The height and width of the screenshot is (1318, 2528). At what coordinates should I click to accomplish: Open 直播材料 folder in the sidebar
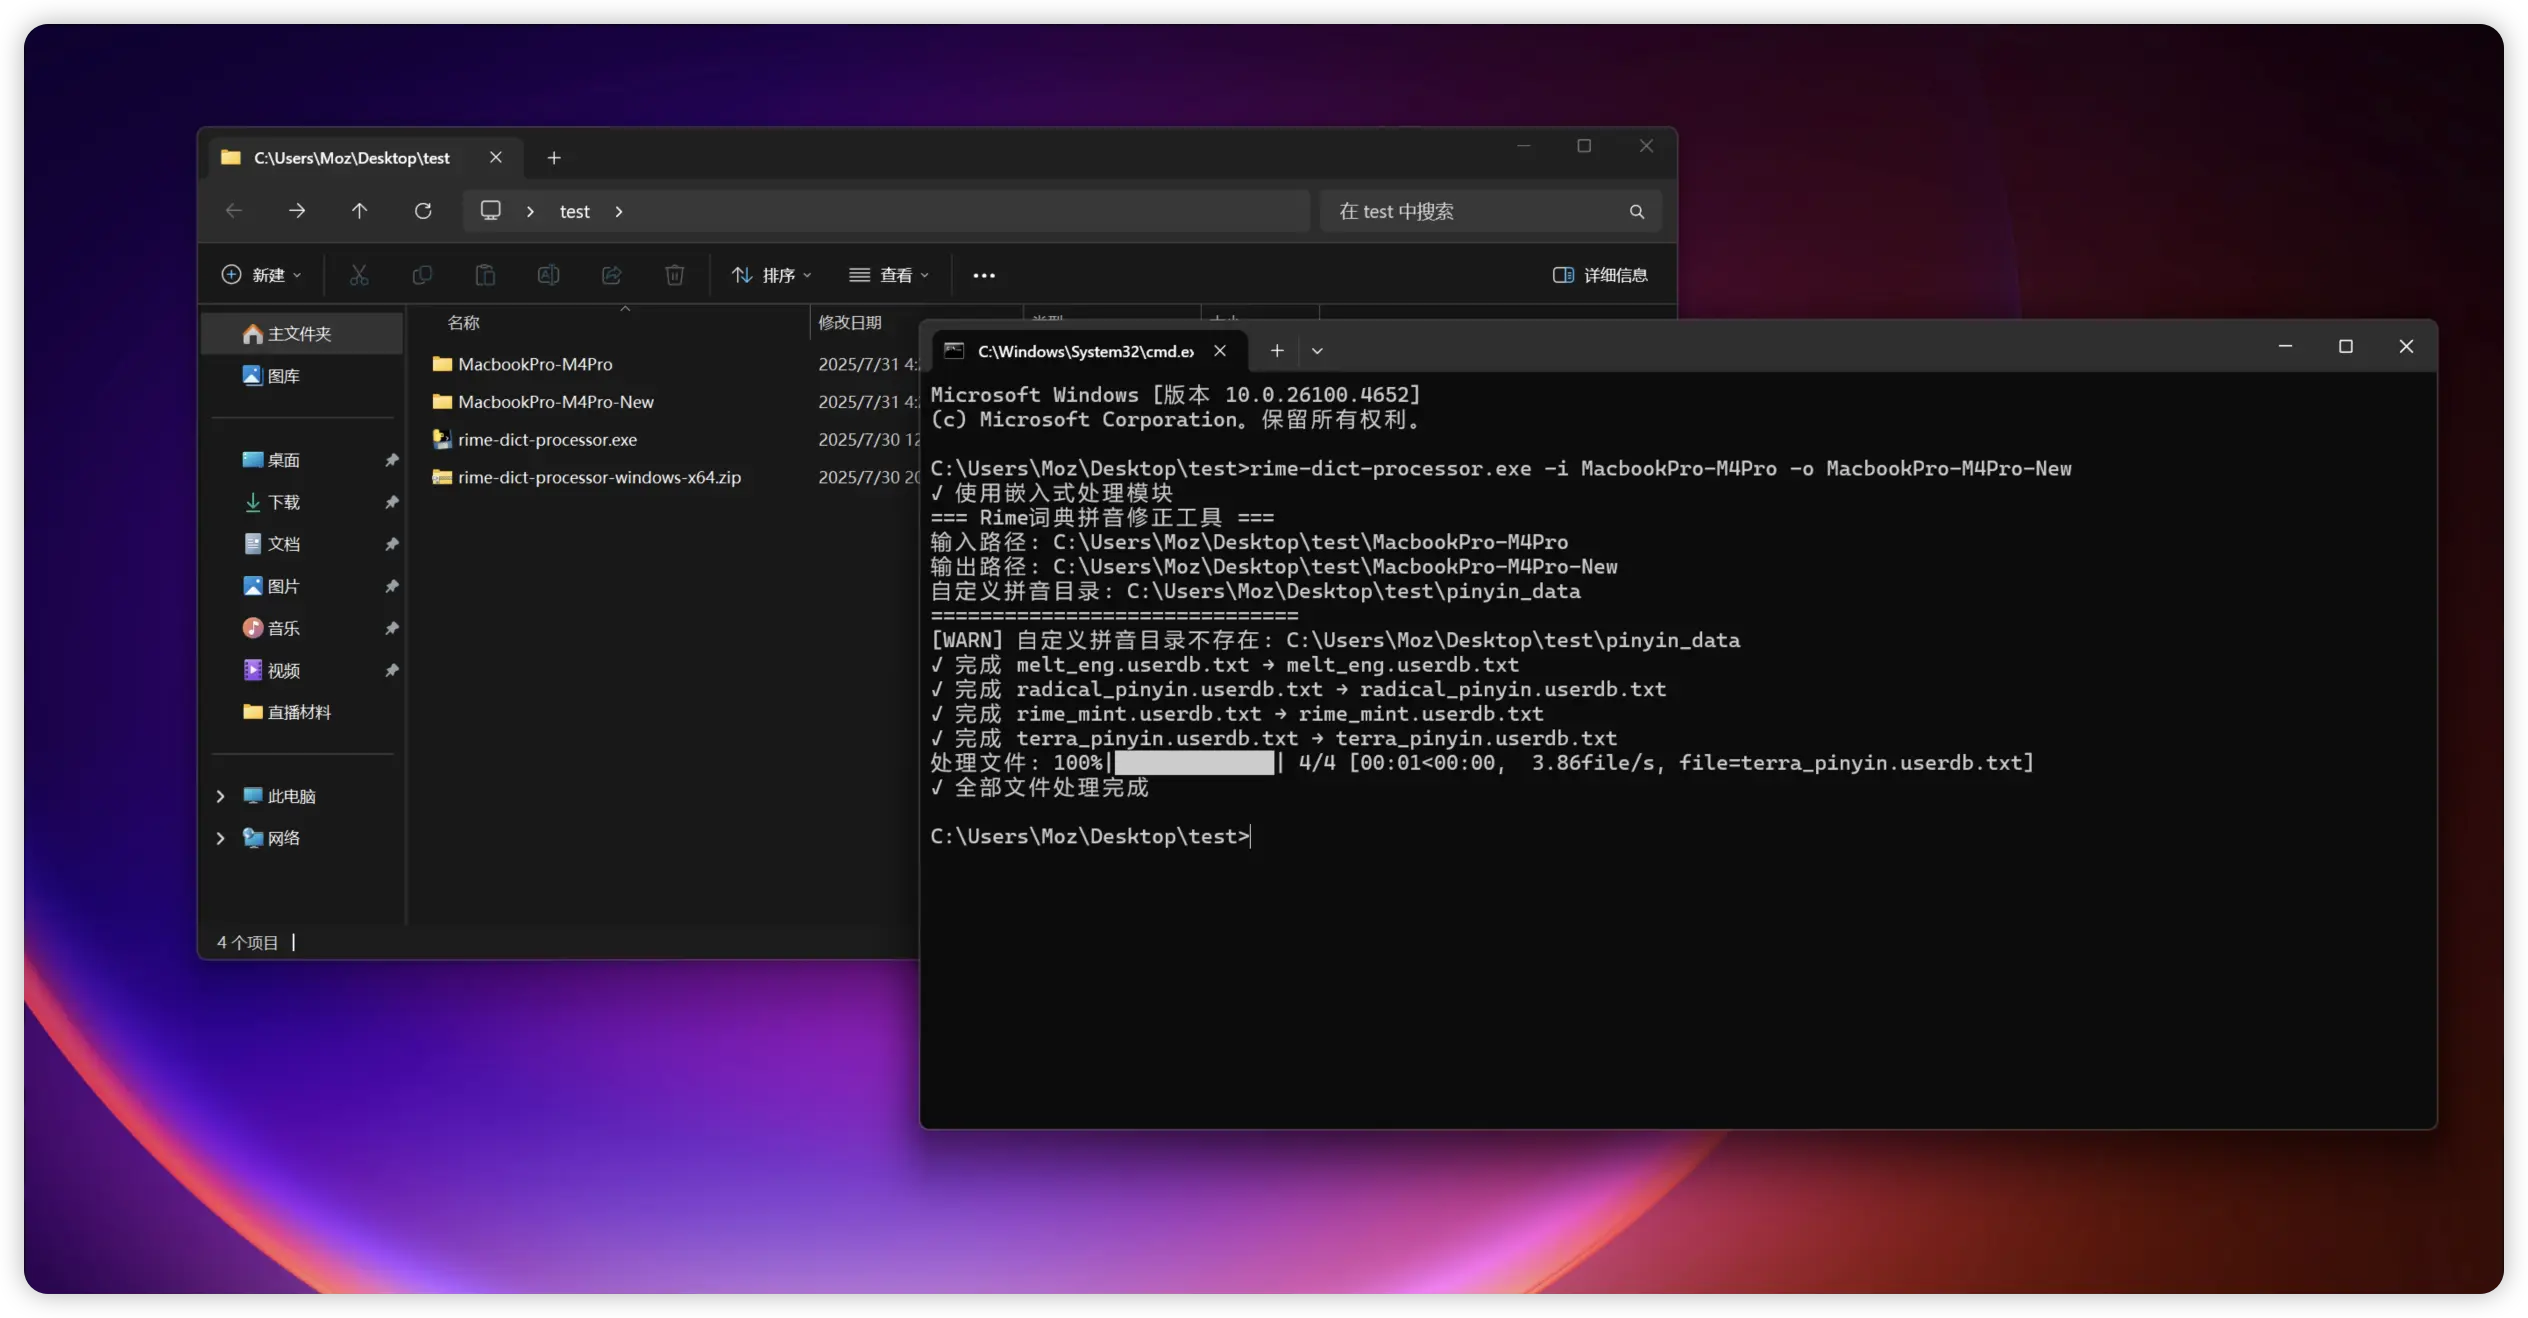(302, 712)
